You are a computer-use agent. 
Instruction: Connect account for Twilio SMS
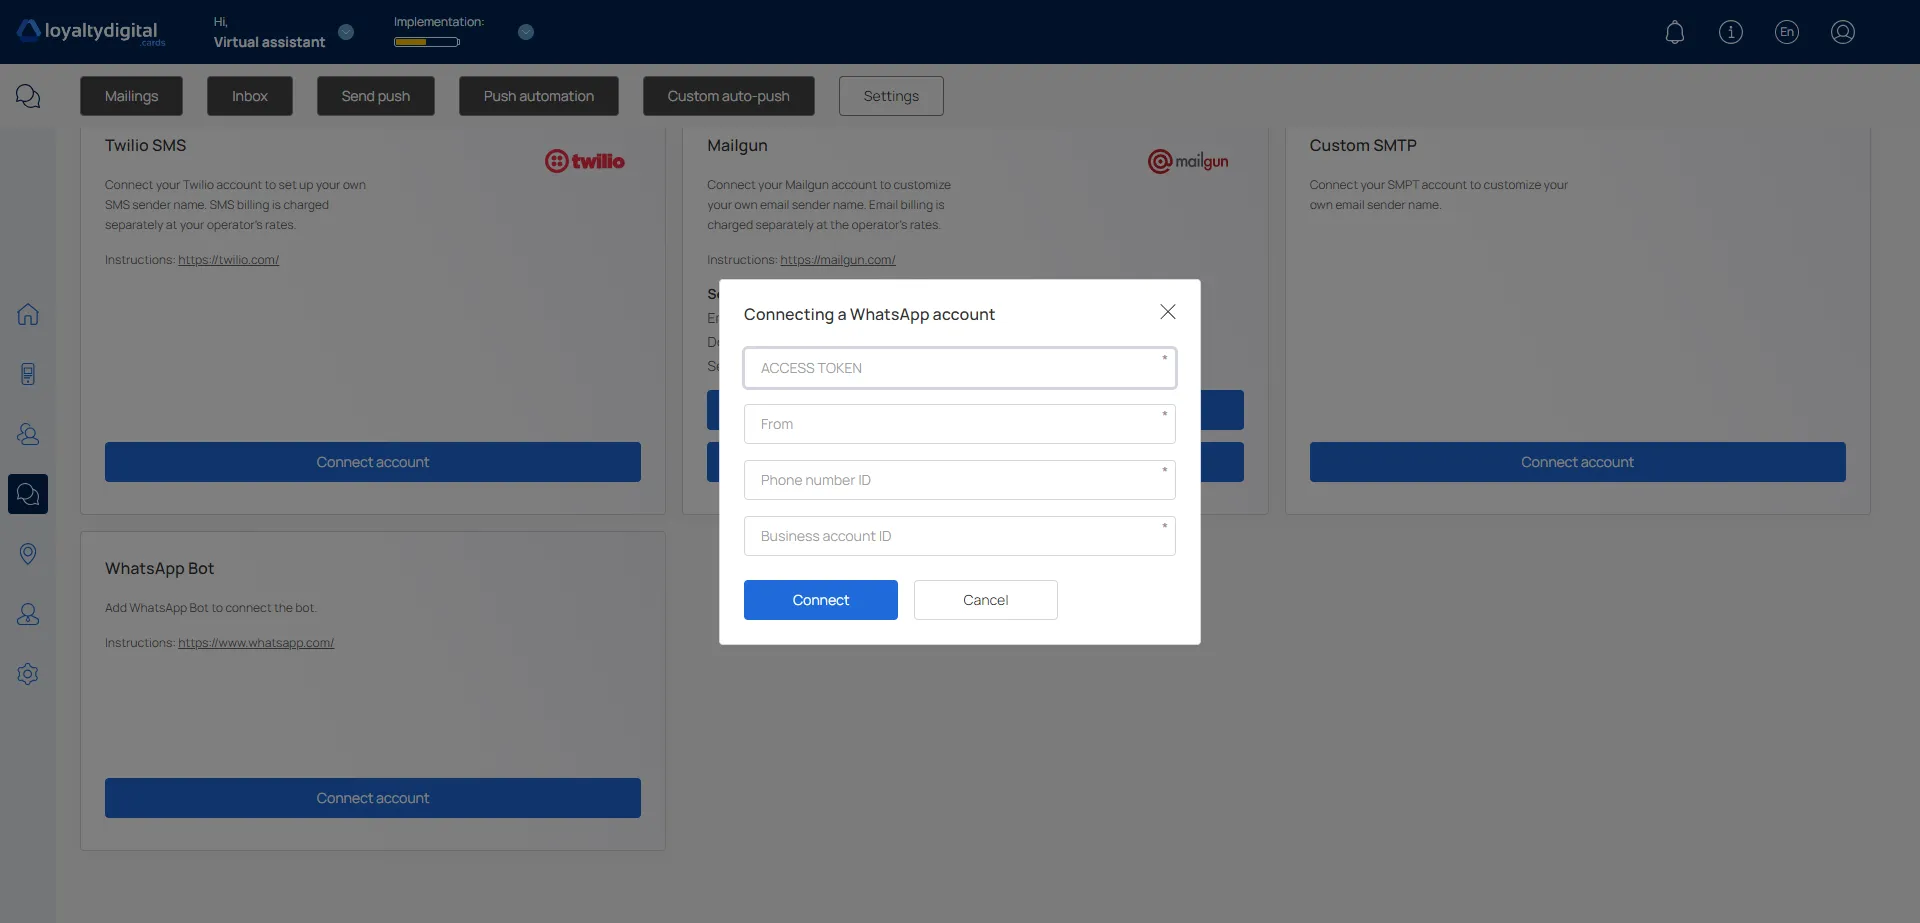(x=373, y=462)
